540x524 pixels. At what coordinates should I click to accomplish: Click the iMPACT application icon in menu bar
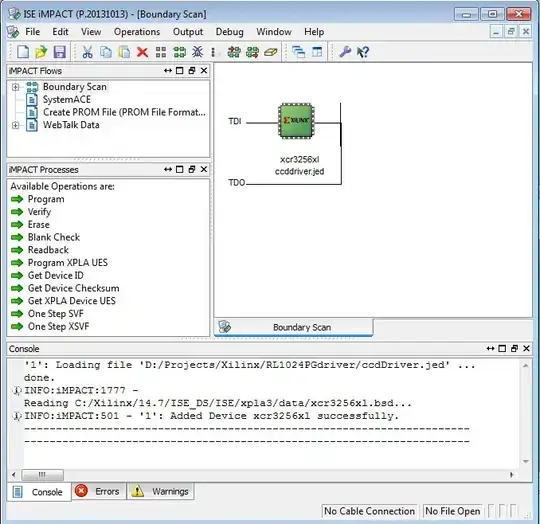pyautogui.click(x=13, y=32)
